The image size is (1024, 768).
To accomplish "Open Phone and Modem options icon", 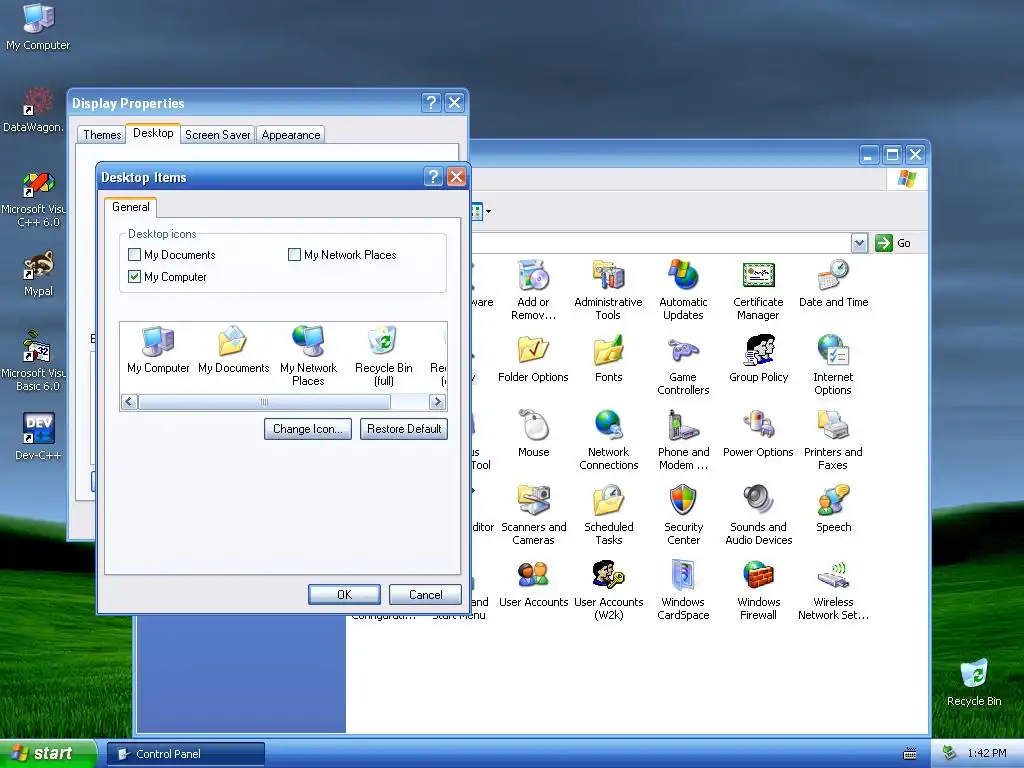I will (x=683, y=440).
